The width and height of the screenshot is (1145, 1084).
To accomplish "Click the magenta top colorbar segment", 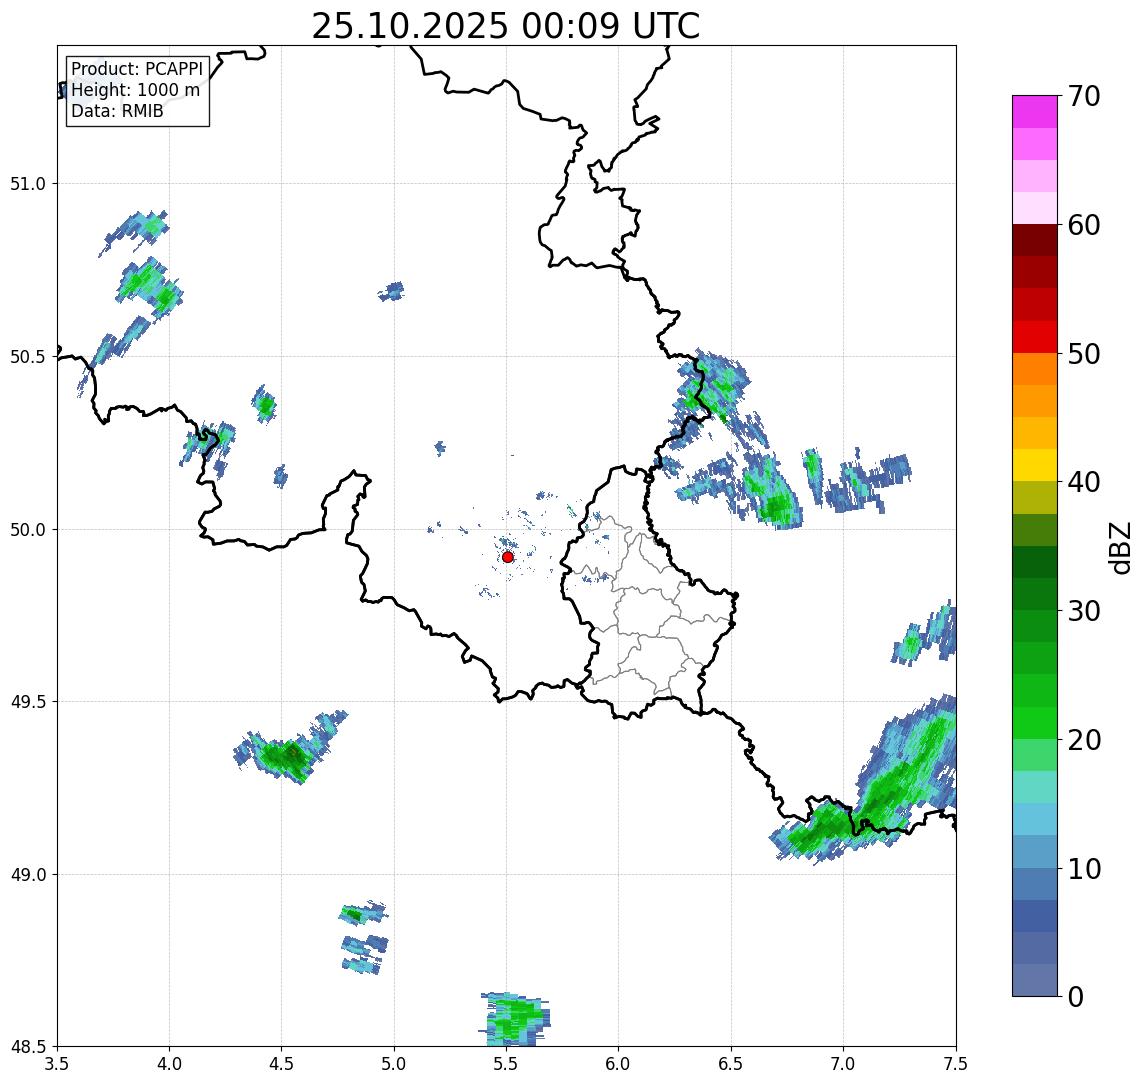I will (1035, 112).
